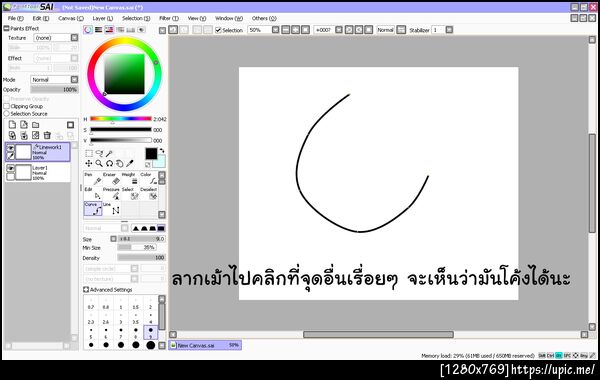The width and height of the screenshot is (600, 380).
Task: Hide the Layer1 layer with eye icon
Action: [10, 168]
